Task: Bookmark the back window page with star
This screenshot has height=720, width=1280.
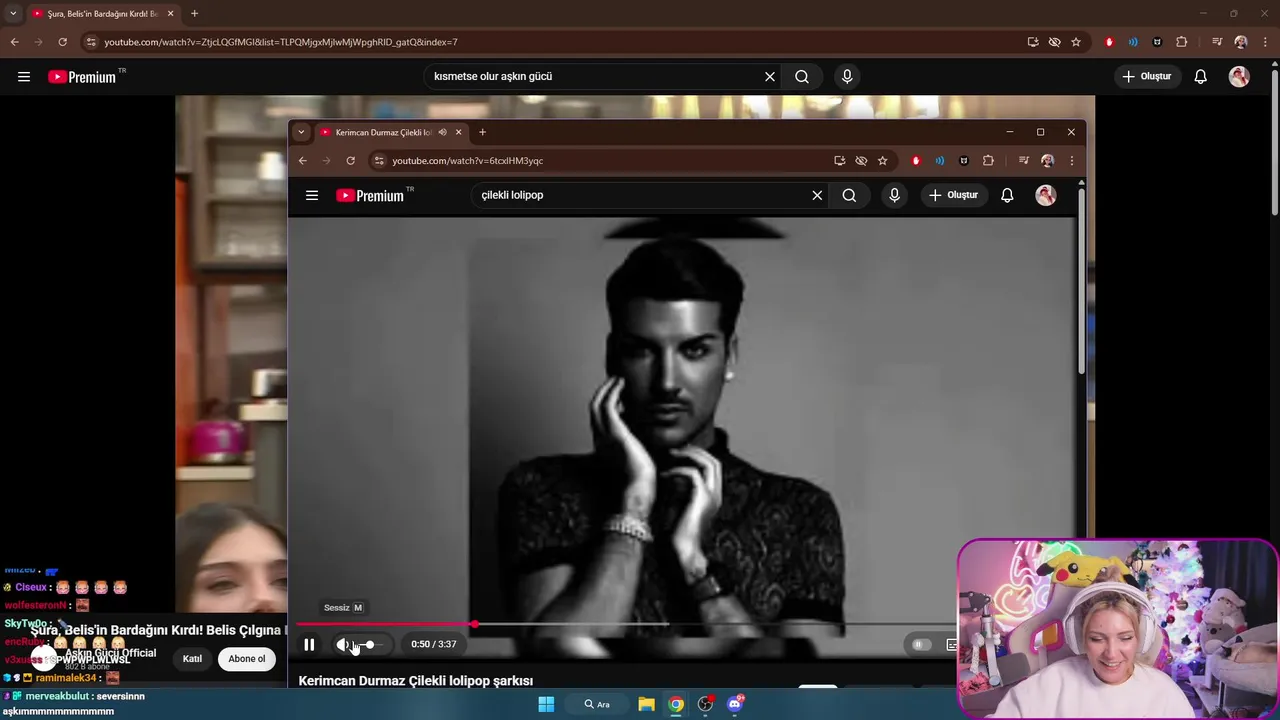Action: coord(1076,42)
